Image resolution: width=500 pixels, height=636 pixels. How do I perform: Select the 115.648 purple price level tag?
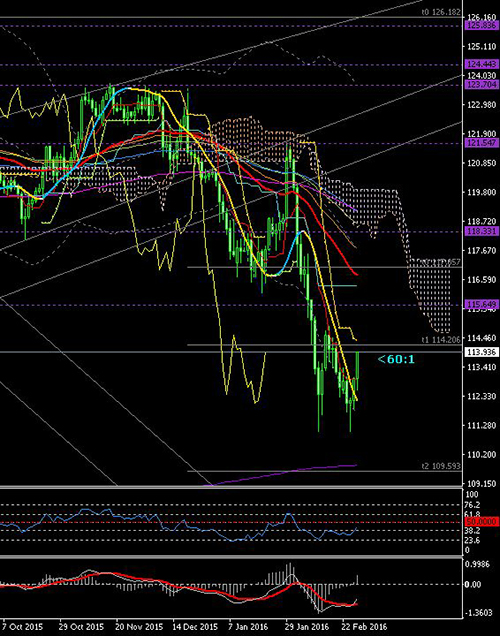tap(482, 305)
